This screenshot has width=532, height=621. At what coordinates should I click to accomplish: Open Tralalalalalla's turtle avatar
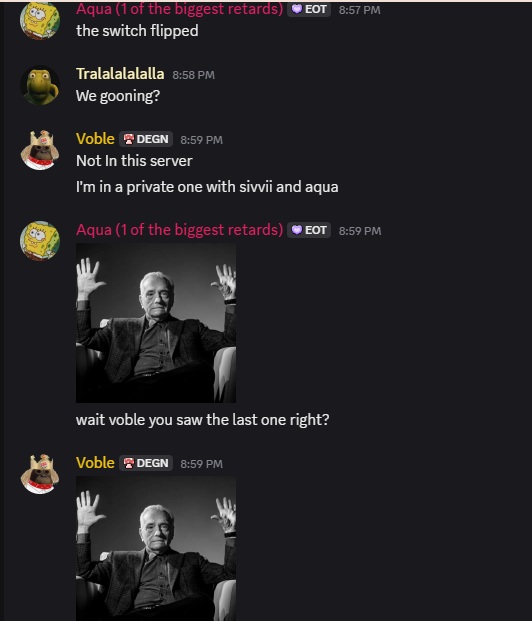[40, 85]
